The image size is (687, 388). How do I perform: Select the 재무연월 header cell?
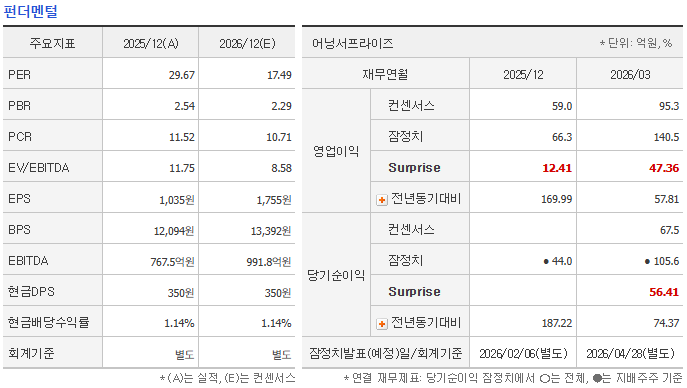click(x=385, y=74)
